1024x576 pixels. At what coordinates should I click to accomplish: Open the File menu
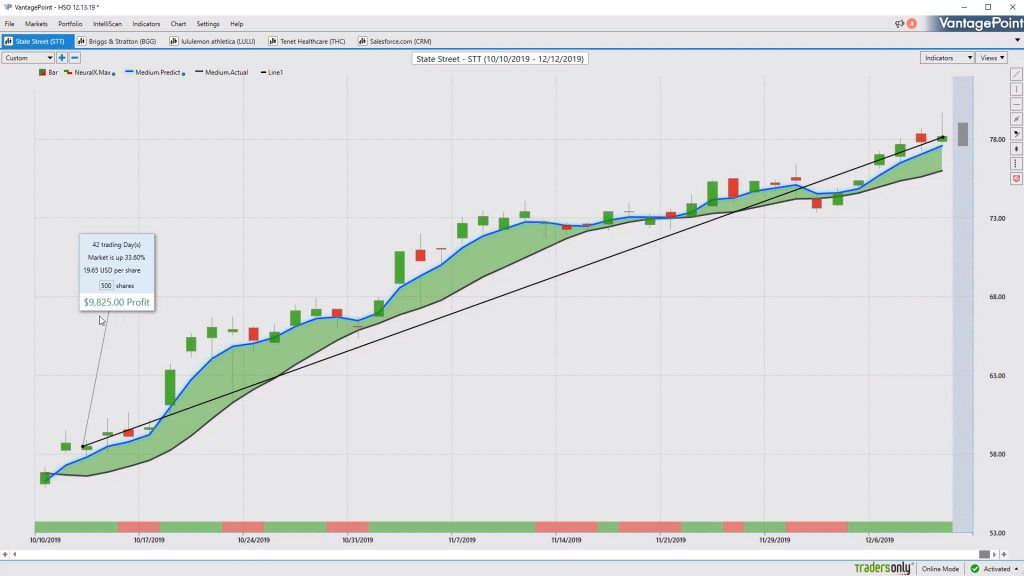pyautogui.click(x=10, y=24)
